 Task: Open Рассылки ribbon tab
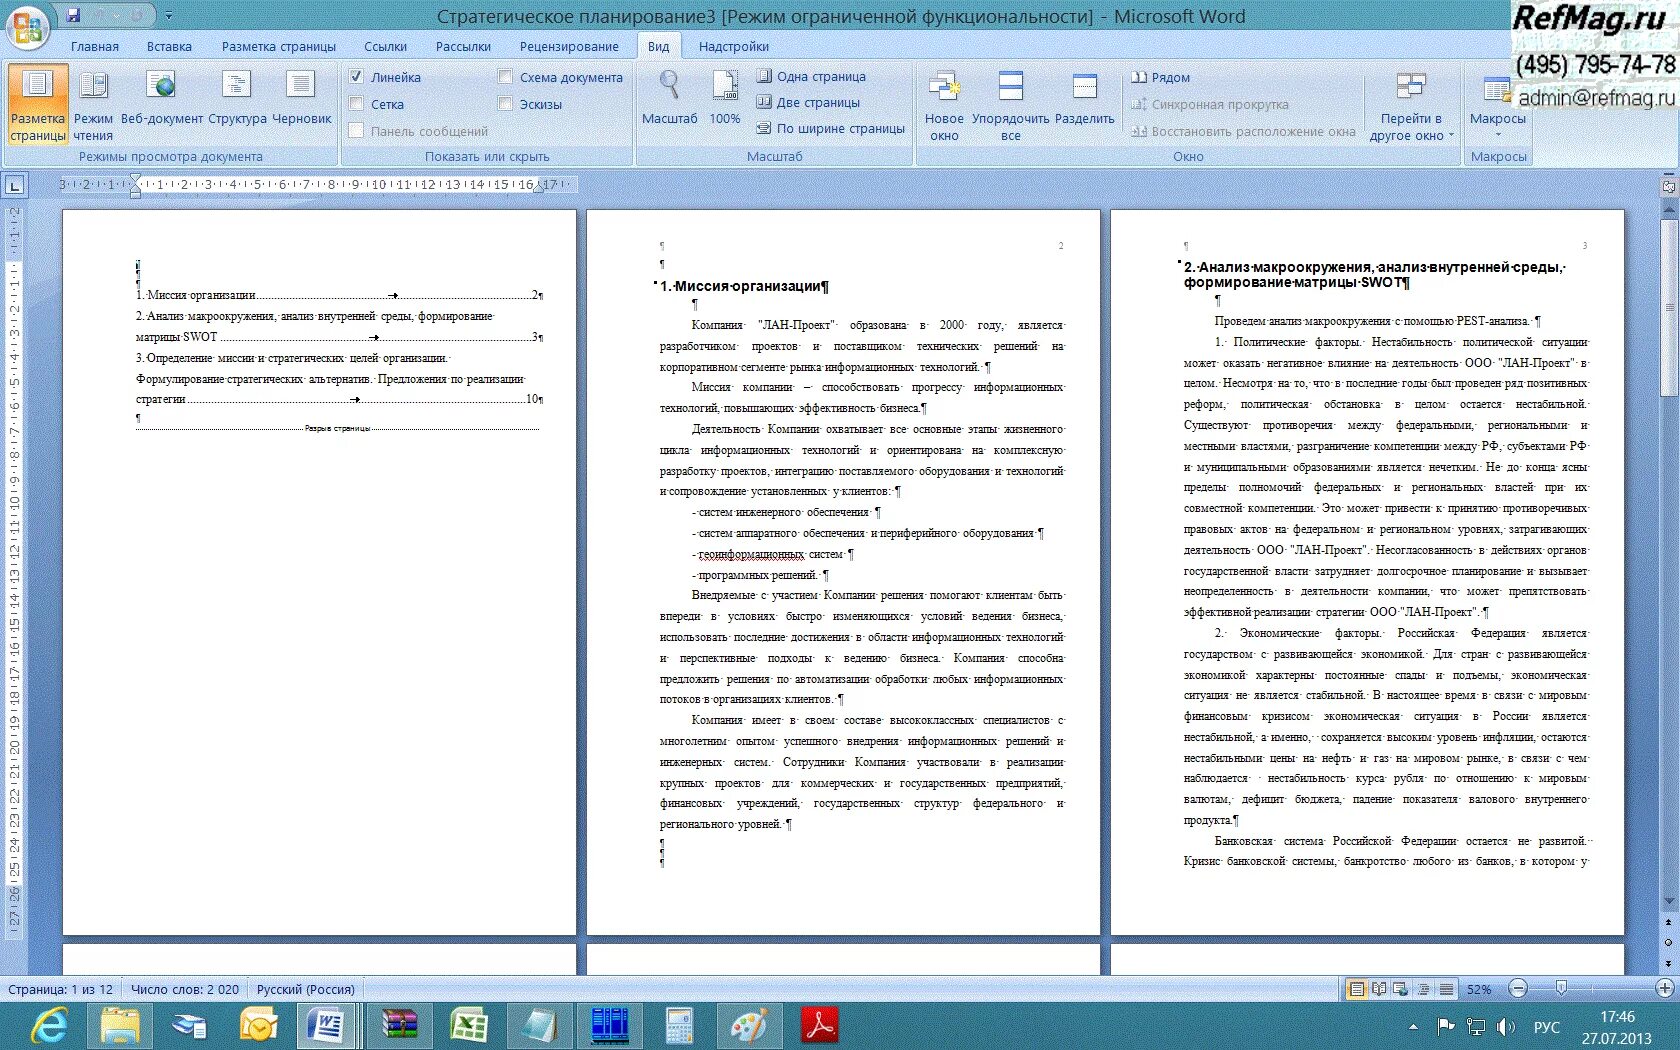pos(463,46)
